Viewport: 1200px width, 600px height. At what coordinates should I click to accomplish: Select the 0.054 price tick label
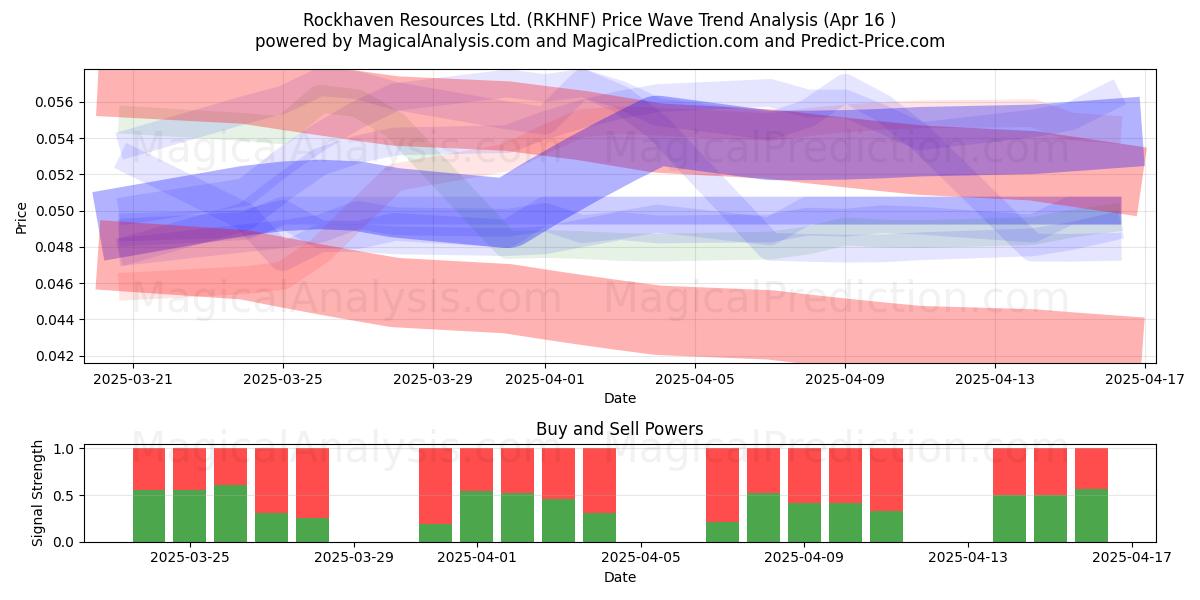tap(56, 138)
